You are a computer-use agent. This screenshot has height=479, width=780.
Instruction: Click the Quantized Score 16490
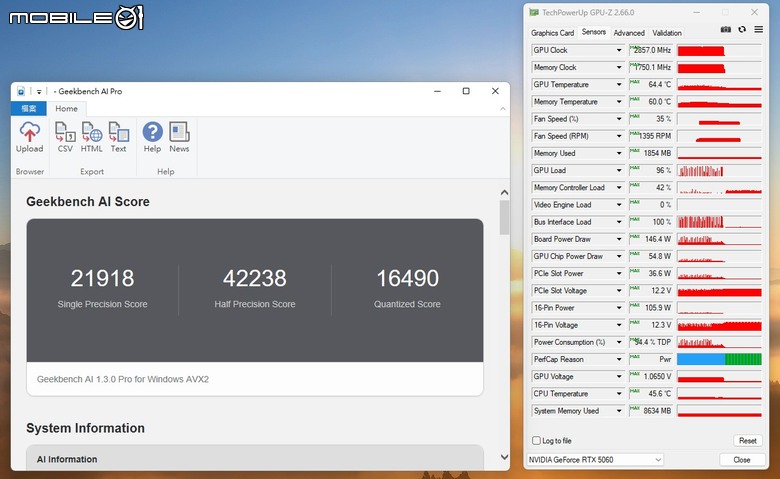pos(407,278)
